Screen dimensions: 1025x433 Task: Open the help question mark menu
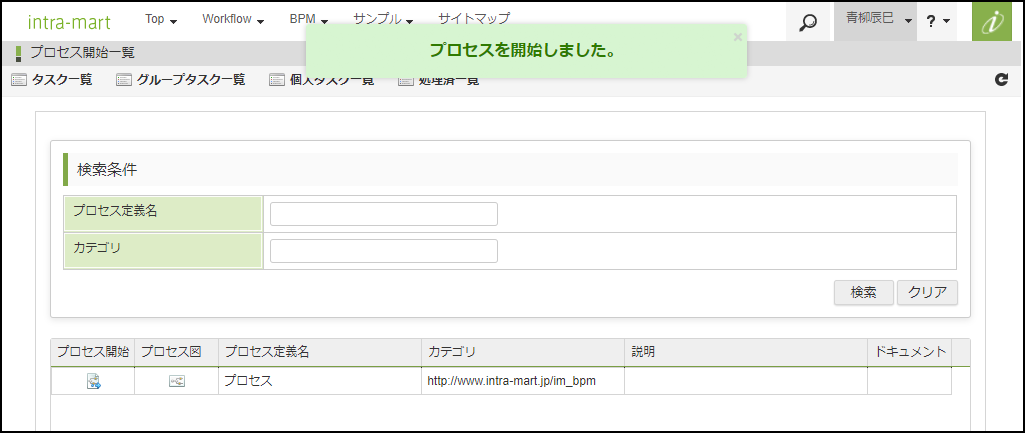(x=938, y=22)
